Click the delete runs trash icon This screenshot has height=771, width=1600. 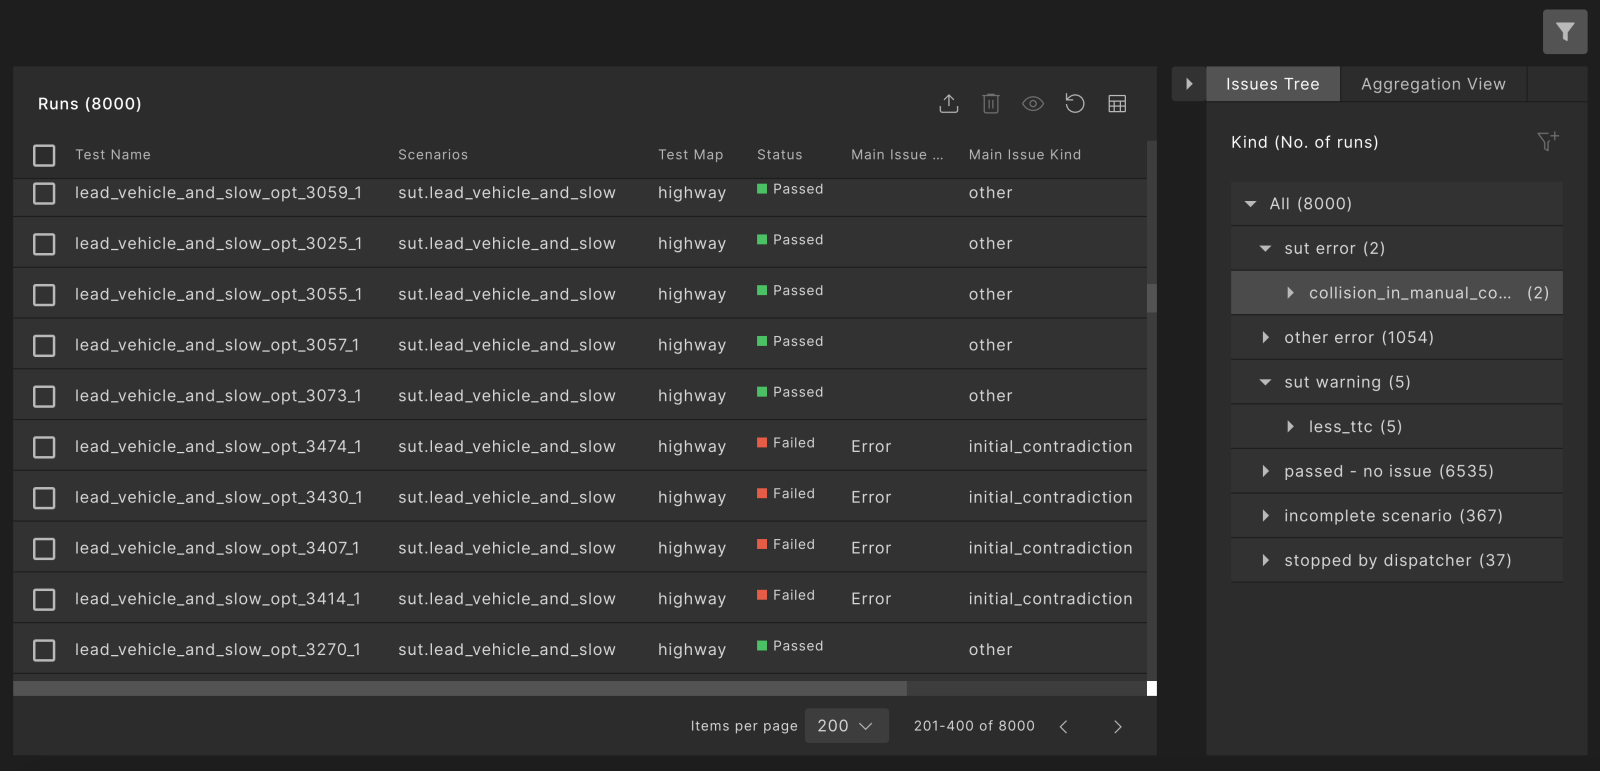click(991, 104)
